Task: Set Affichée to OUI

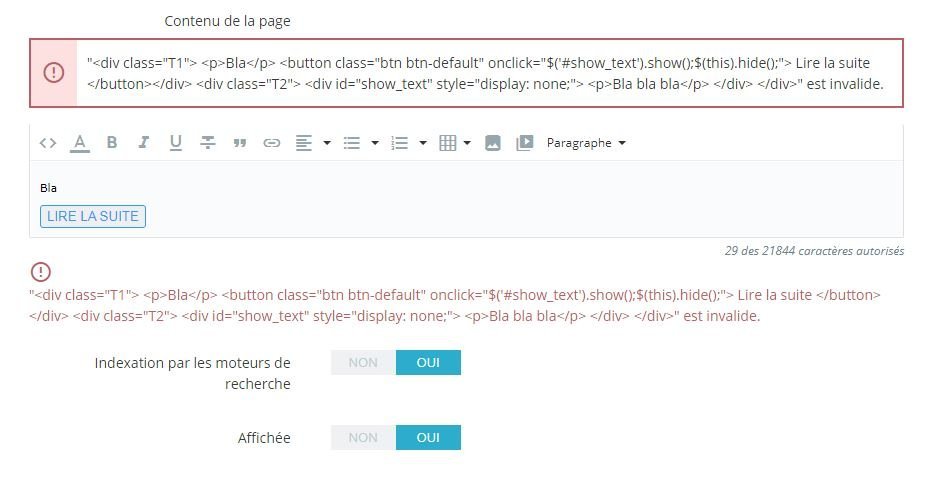Action: pyautogui.click(x=428, y=438)
